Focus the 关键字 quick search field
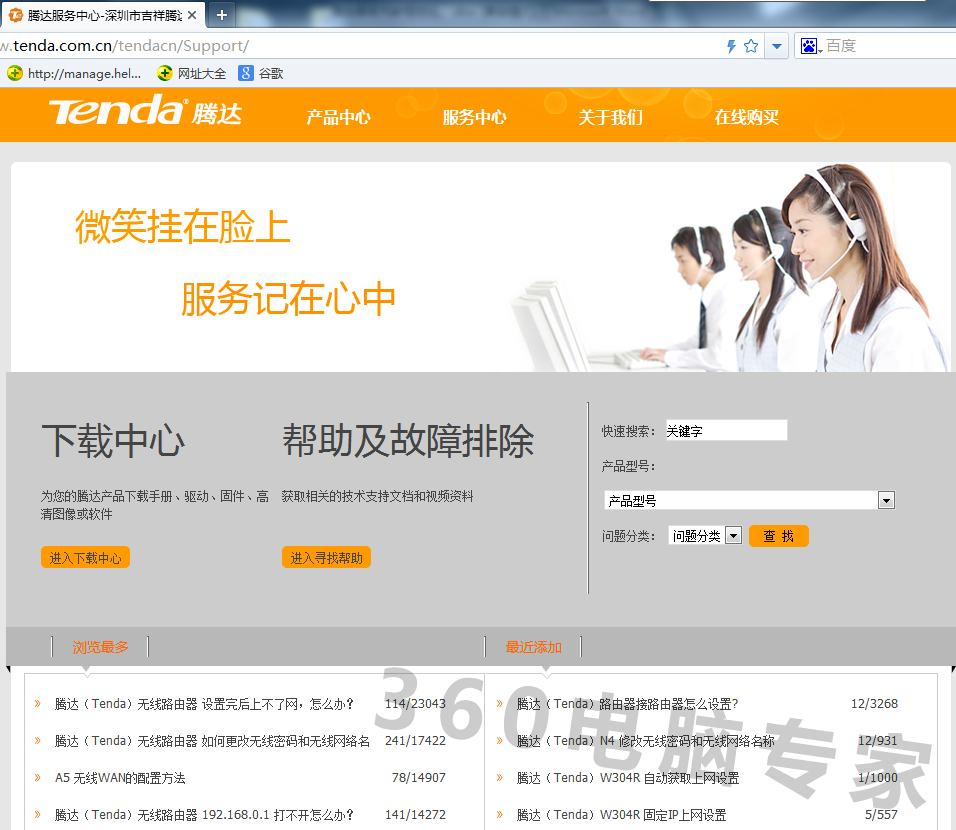The height and width of the screenshot is (830, 956). (726, 431)
